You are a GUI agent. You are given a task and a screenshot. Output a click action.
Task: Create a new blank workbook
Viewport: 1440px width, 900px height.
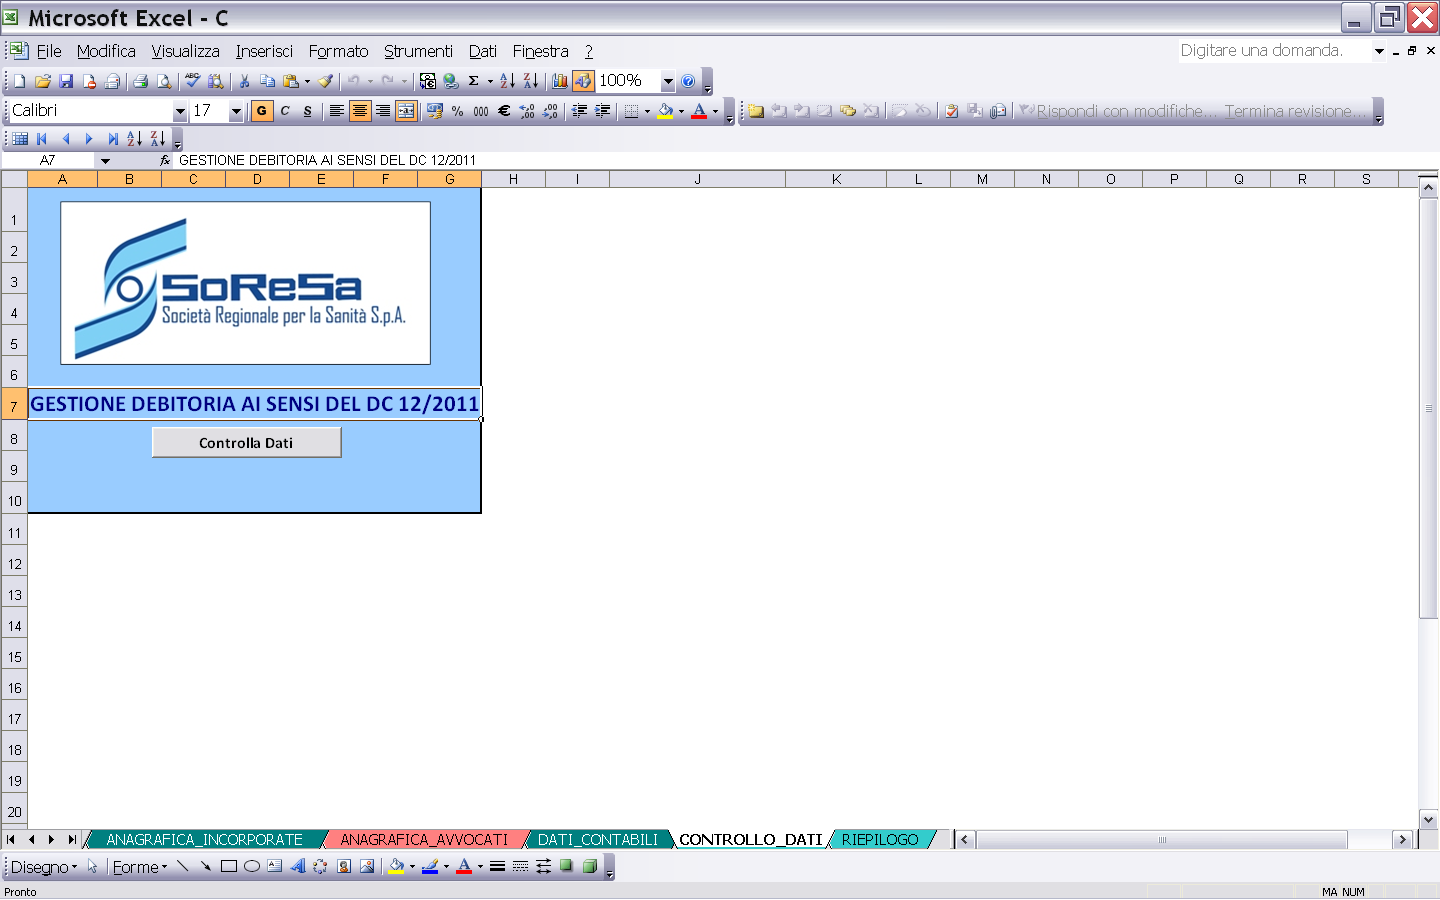pyautogui.click(x=19, y=81)
